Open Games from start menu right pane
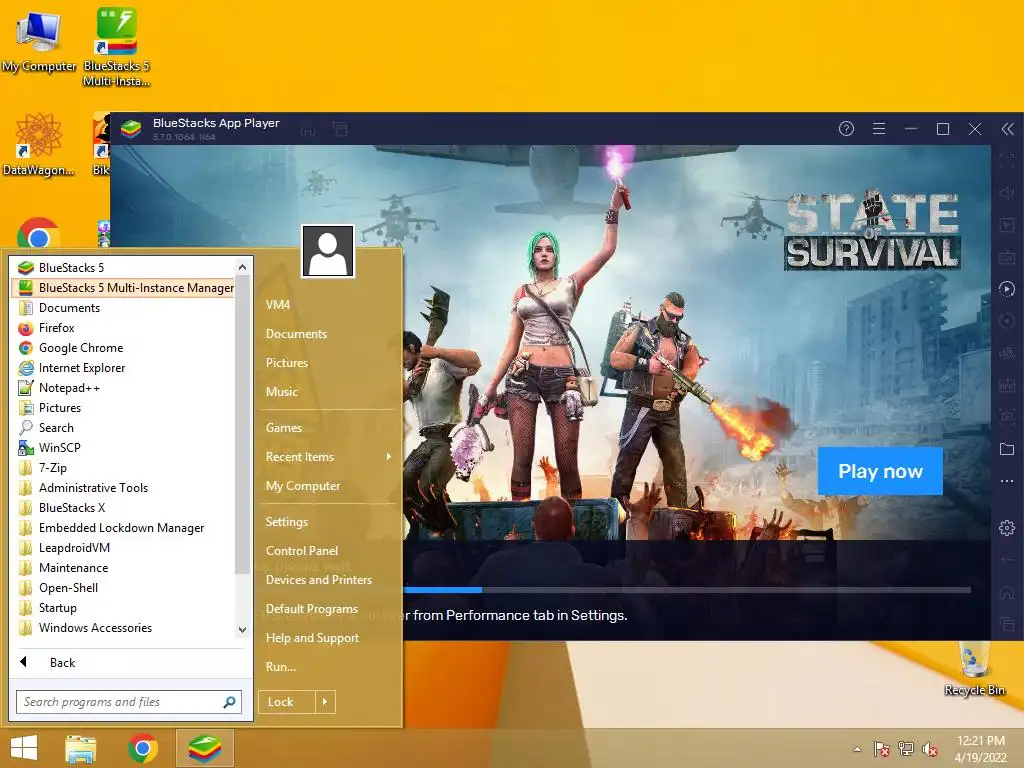Screen dimensions: 1024x768 tap(328, 428)
